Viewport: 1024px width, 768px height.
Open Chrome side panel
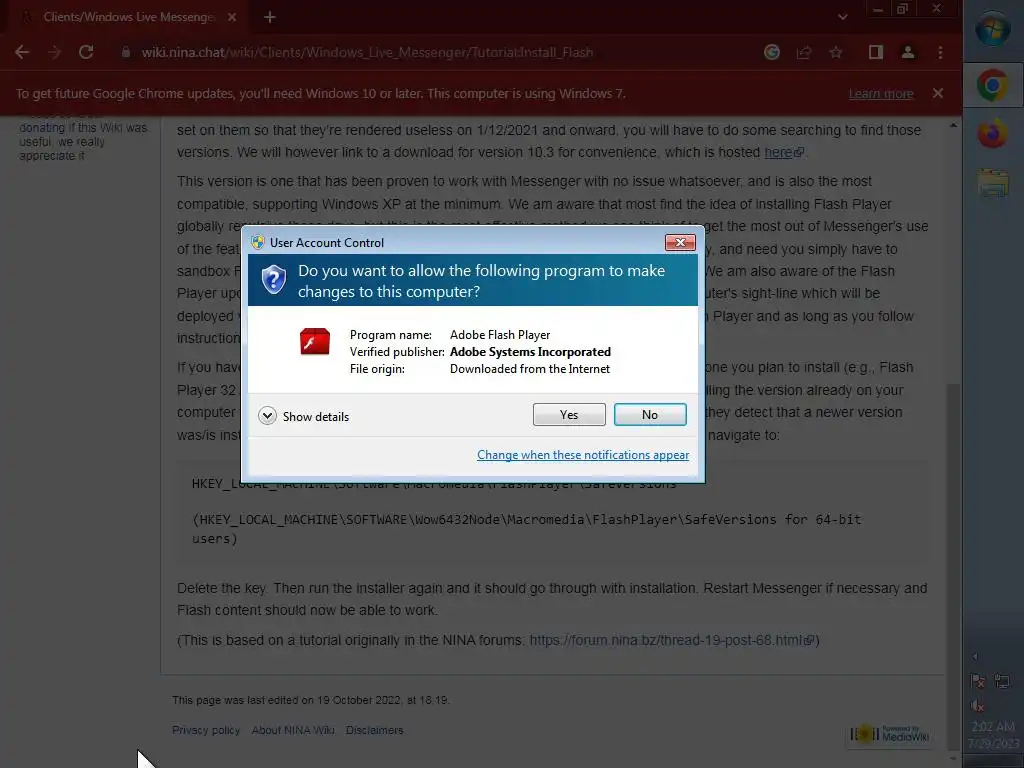876,52
